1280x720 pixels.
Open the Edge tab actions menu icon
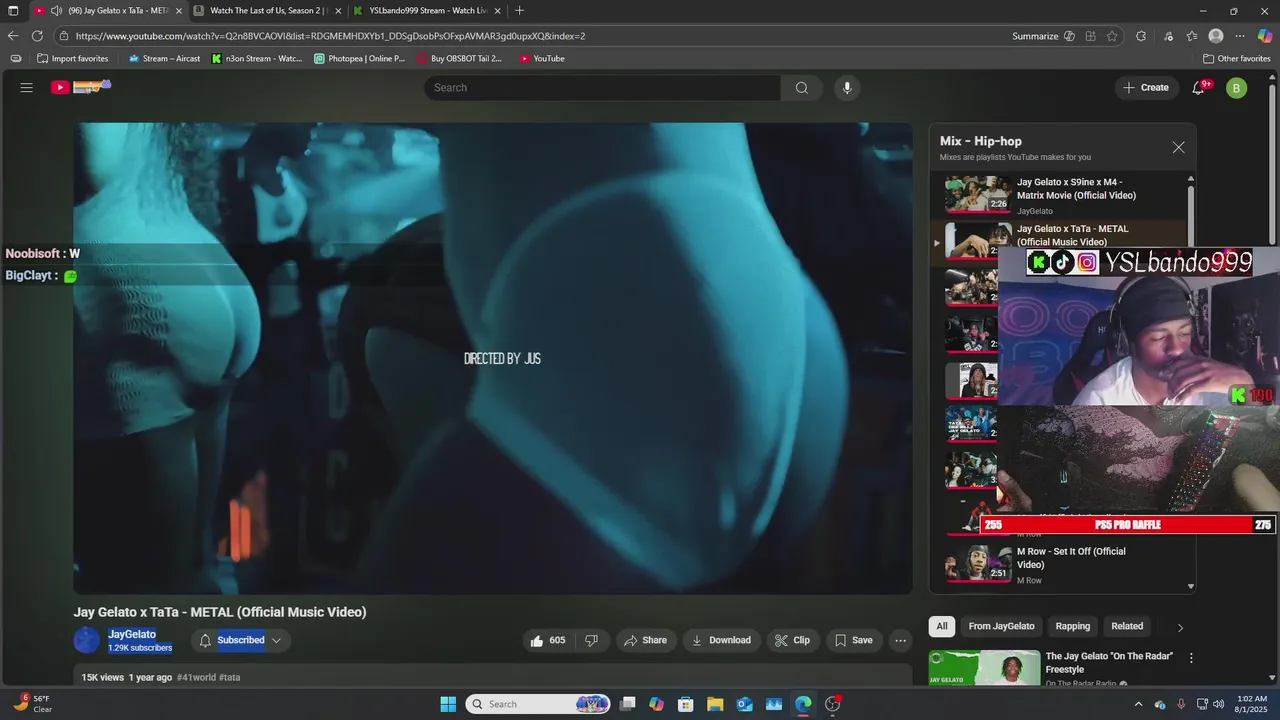13,11
